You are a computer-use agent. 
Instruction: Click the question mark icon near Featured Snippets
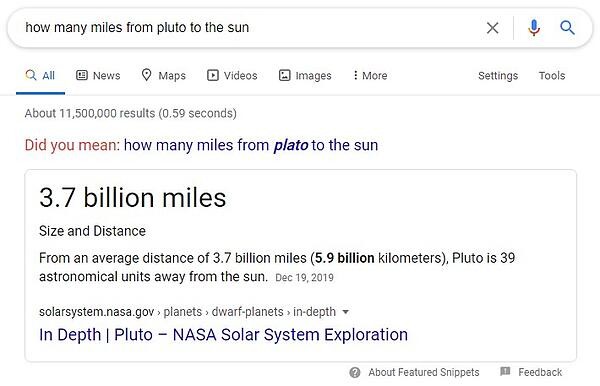(355, 372)
